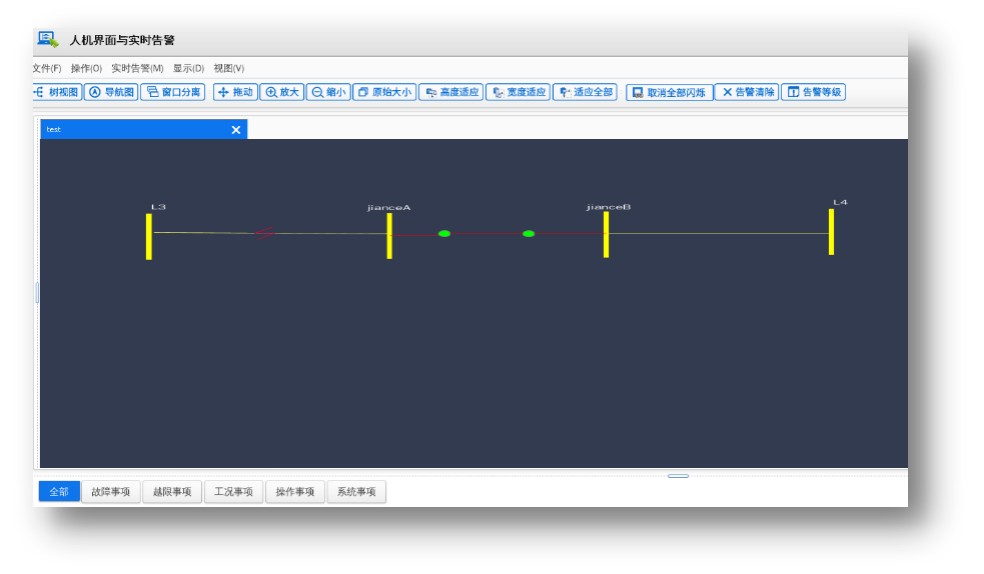Screen dimensions: 984x574
Task: Select the L4 yellow busbar
Action: click(x=832, y=232)
